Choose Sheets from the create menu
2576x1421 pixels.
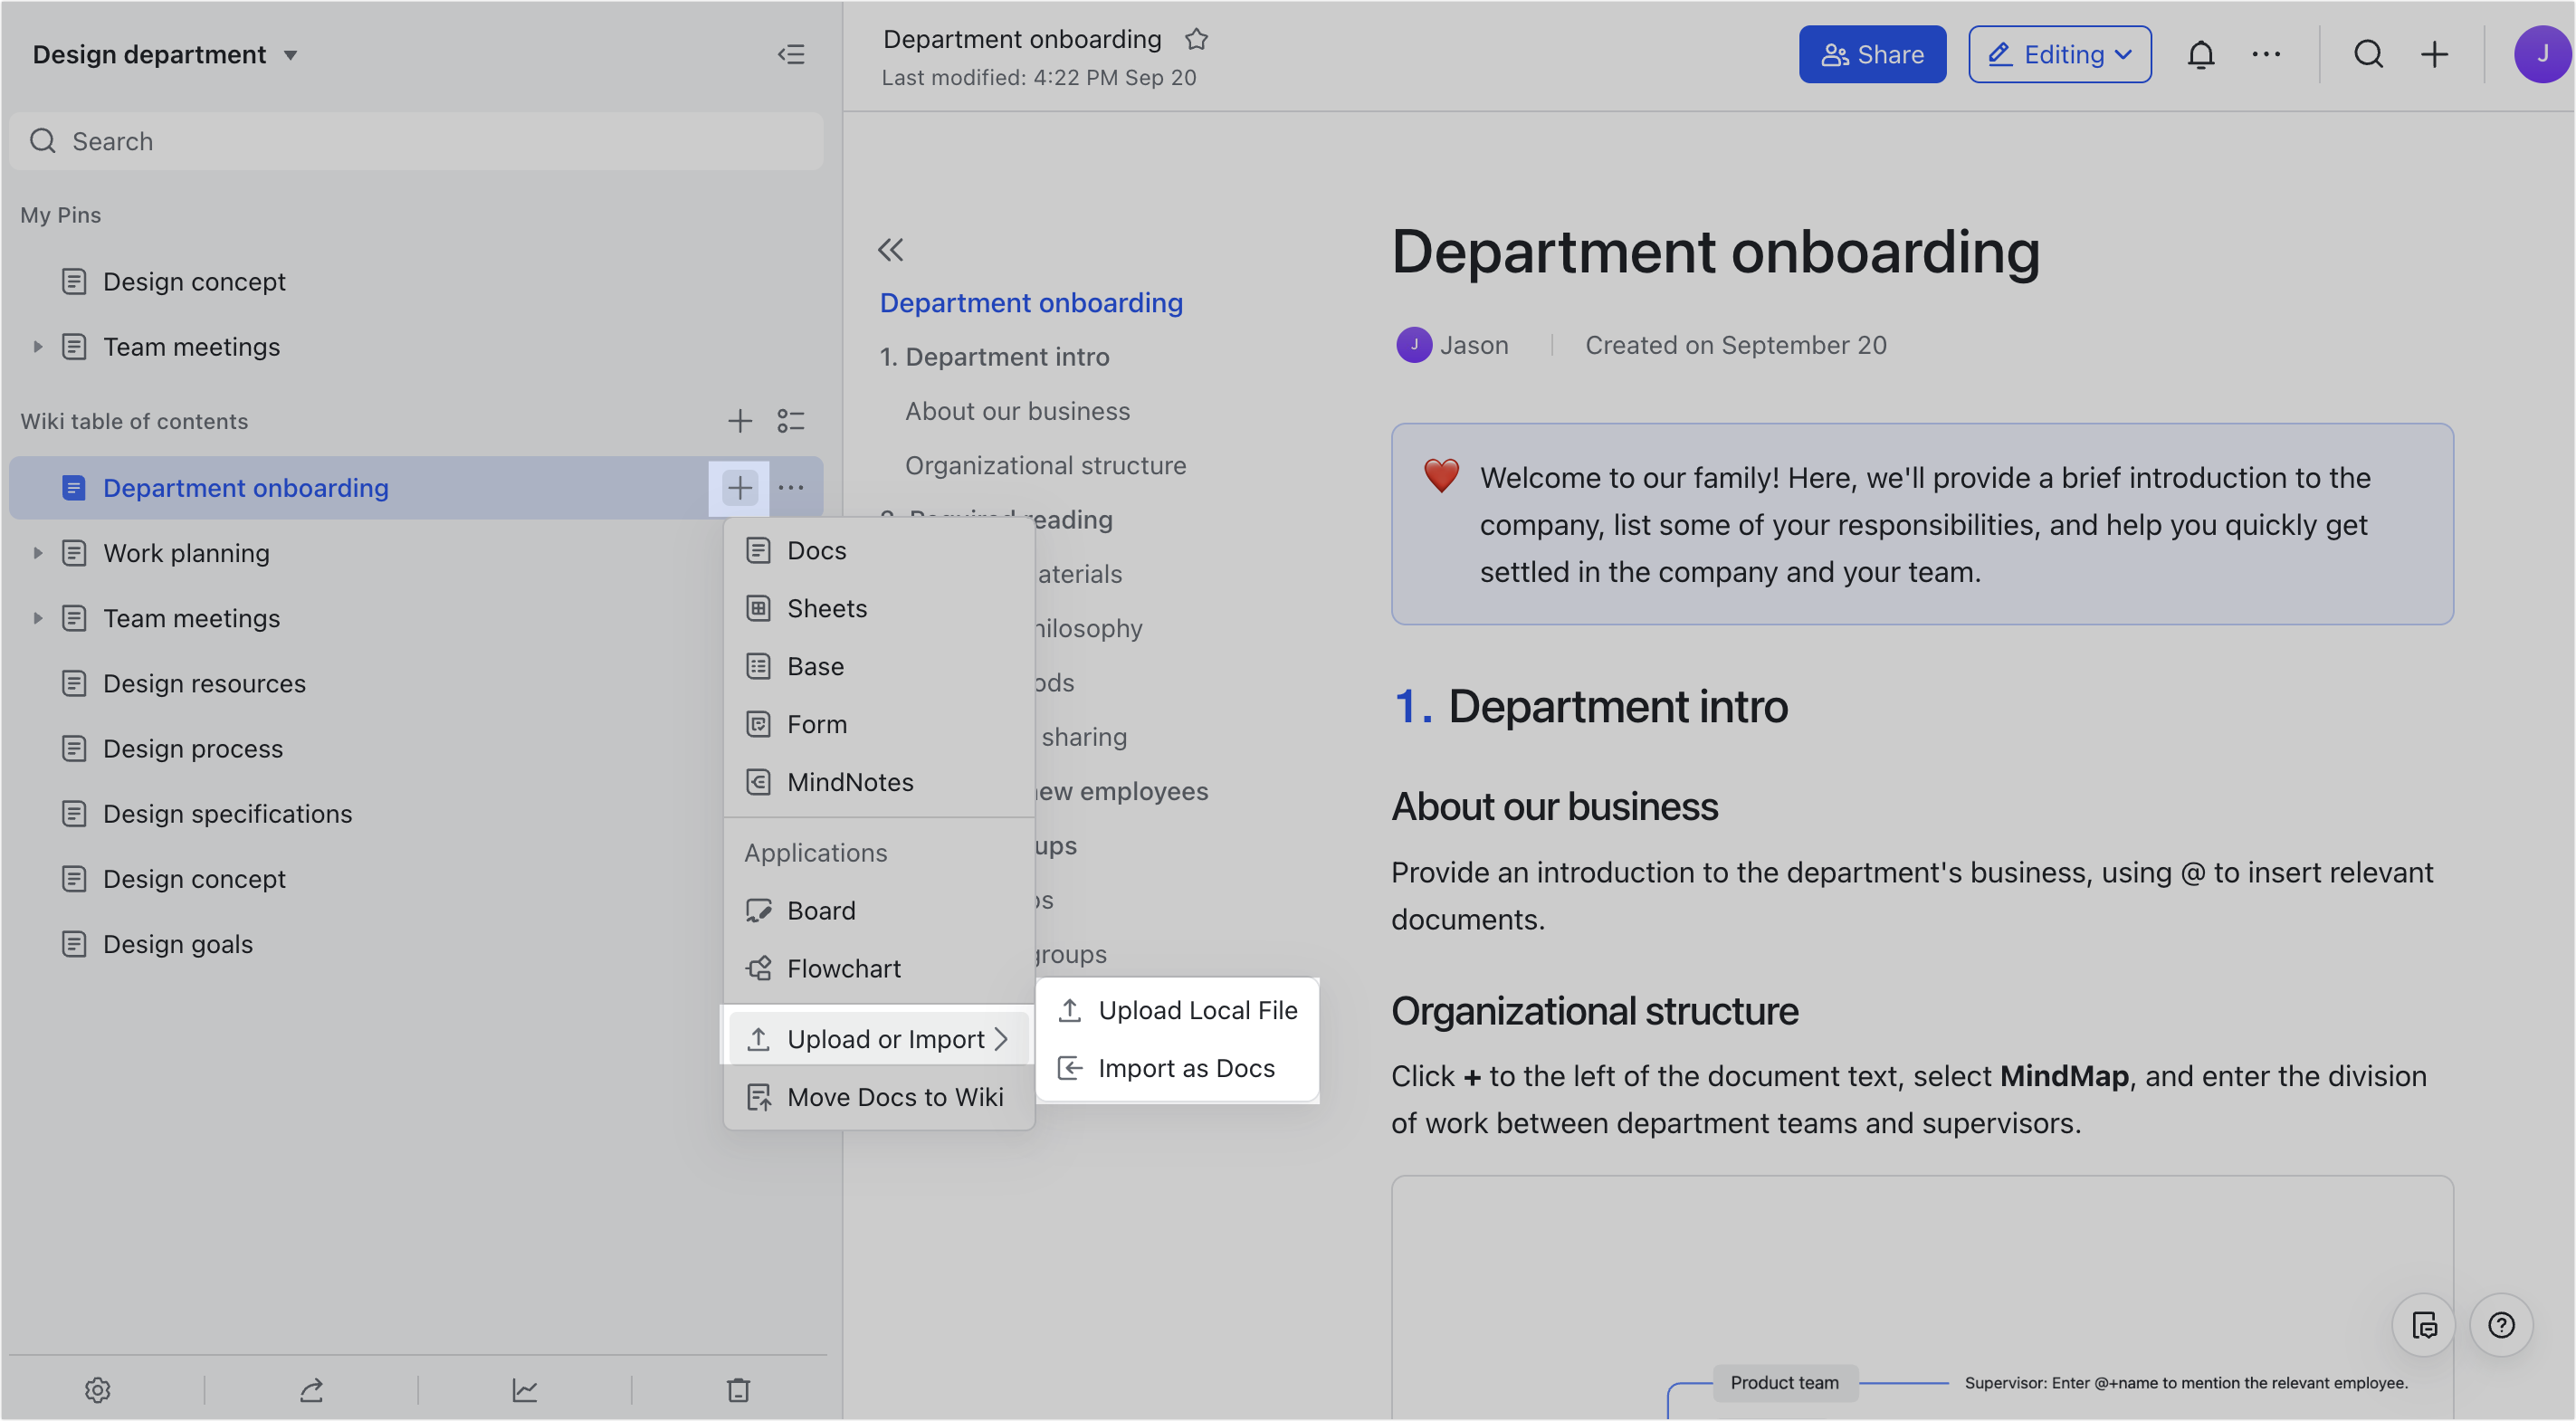tap(878, 608)
